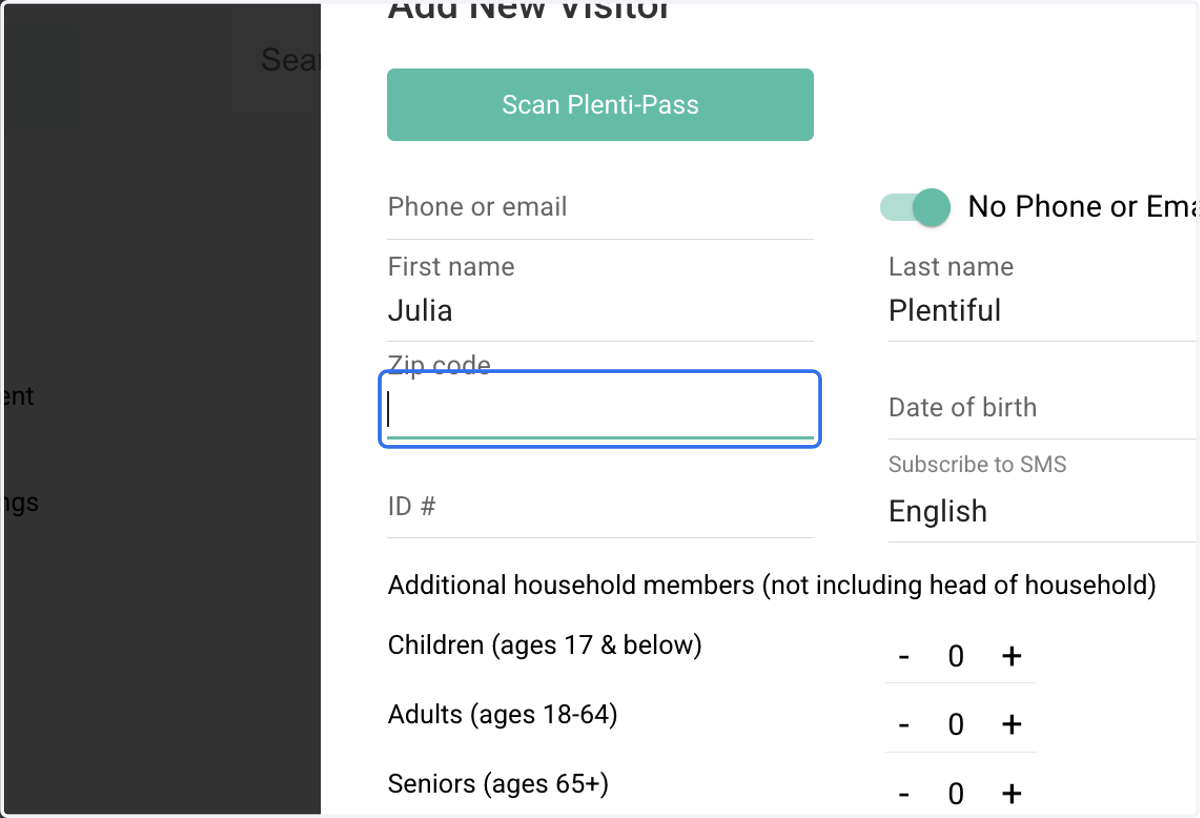Increase the Children count with plus
1200x818 pixels.
click(x=1012, y=656)
